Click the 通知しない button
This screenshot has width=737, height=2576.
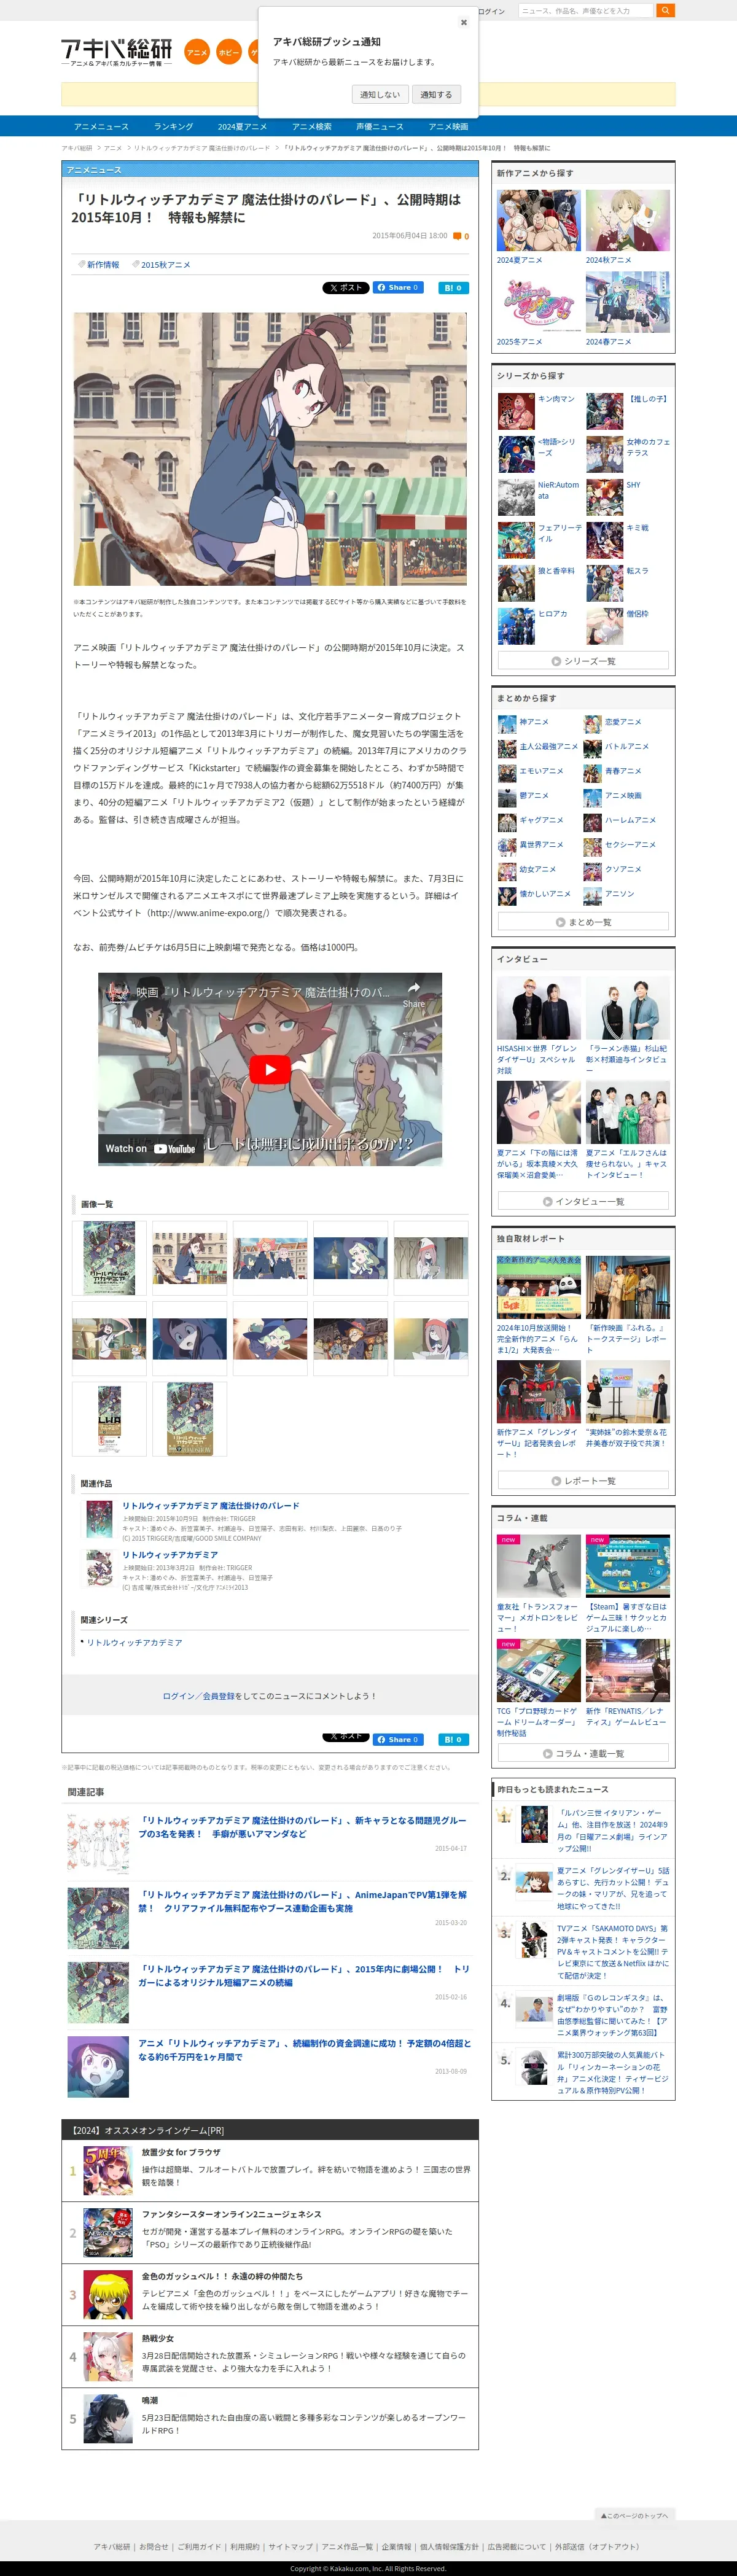(x=380, y=94)
